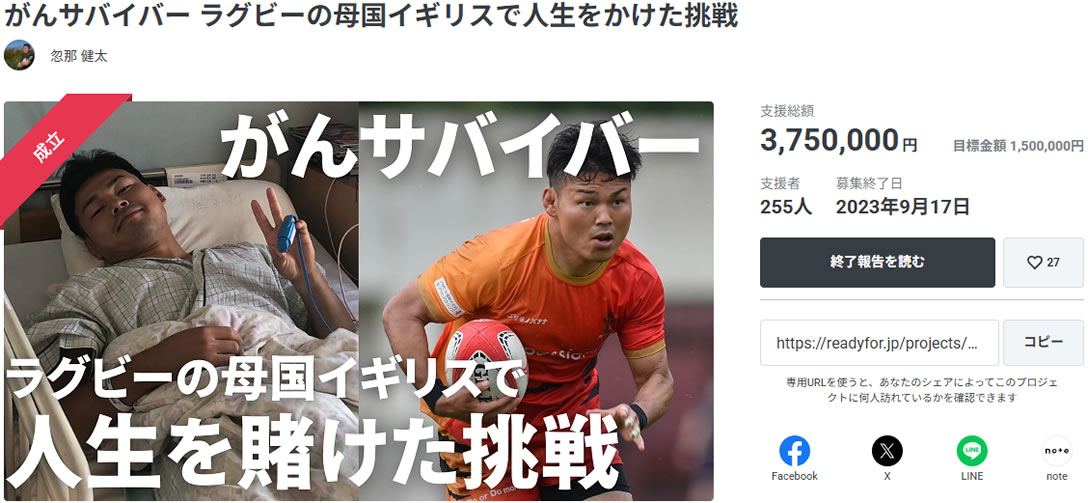The height and width of the screenshot is (503, 1088).
Task: Share on note icon
Action: click(x=1057, y=451)
